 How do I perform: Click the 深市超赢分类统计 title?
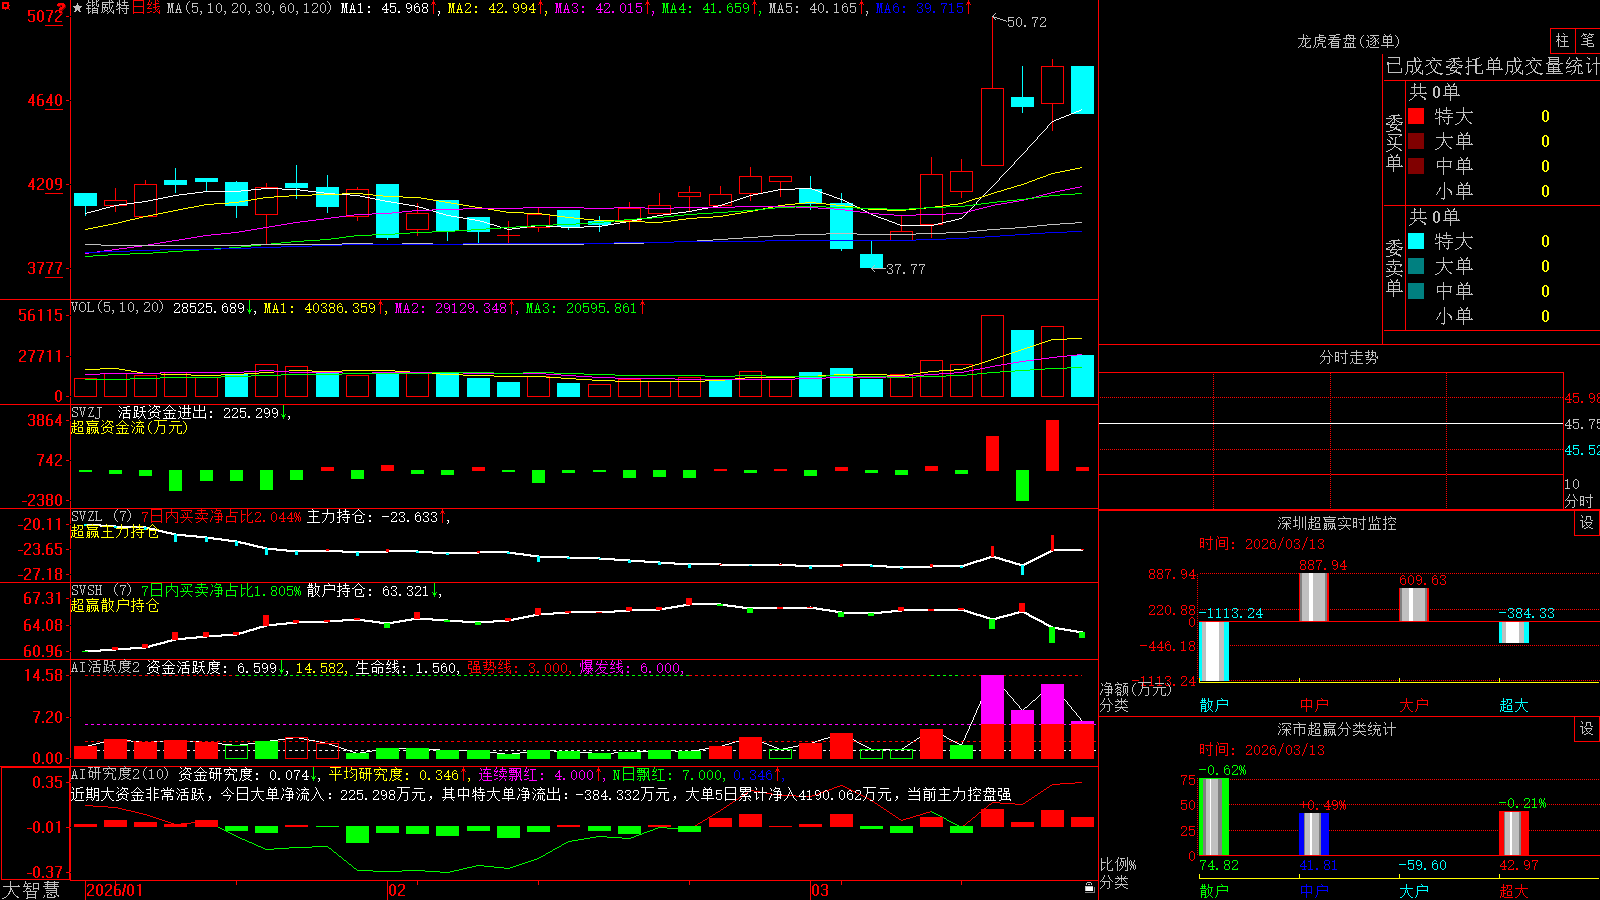1336,729
